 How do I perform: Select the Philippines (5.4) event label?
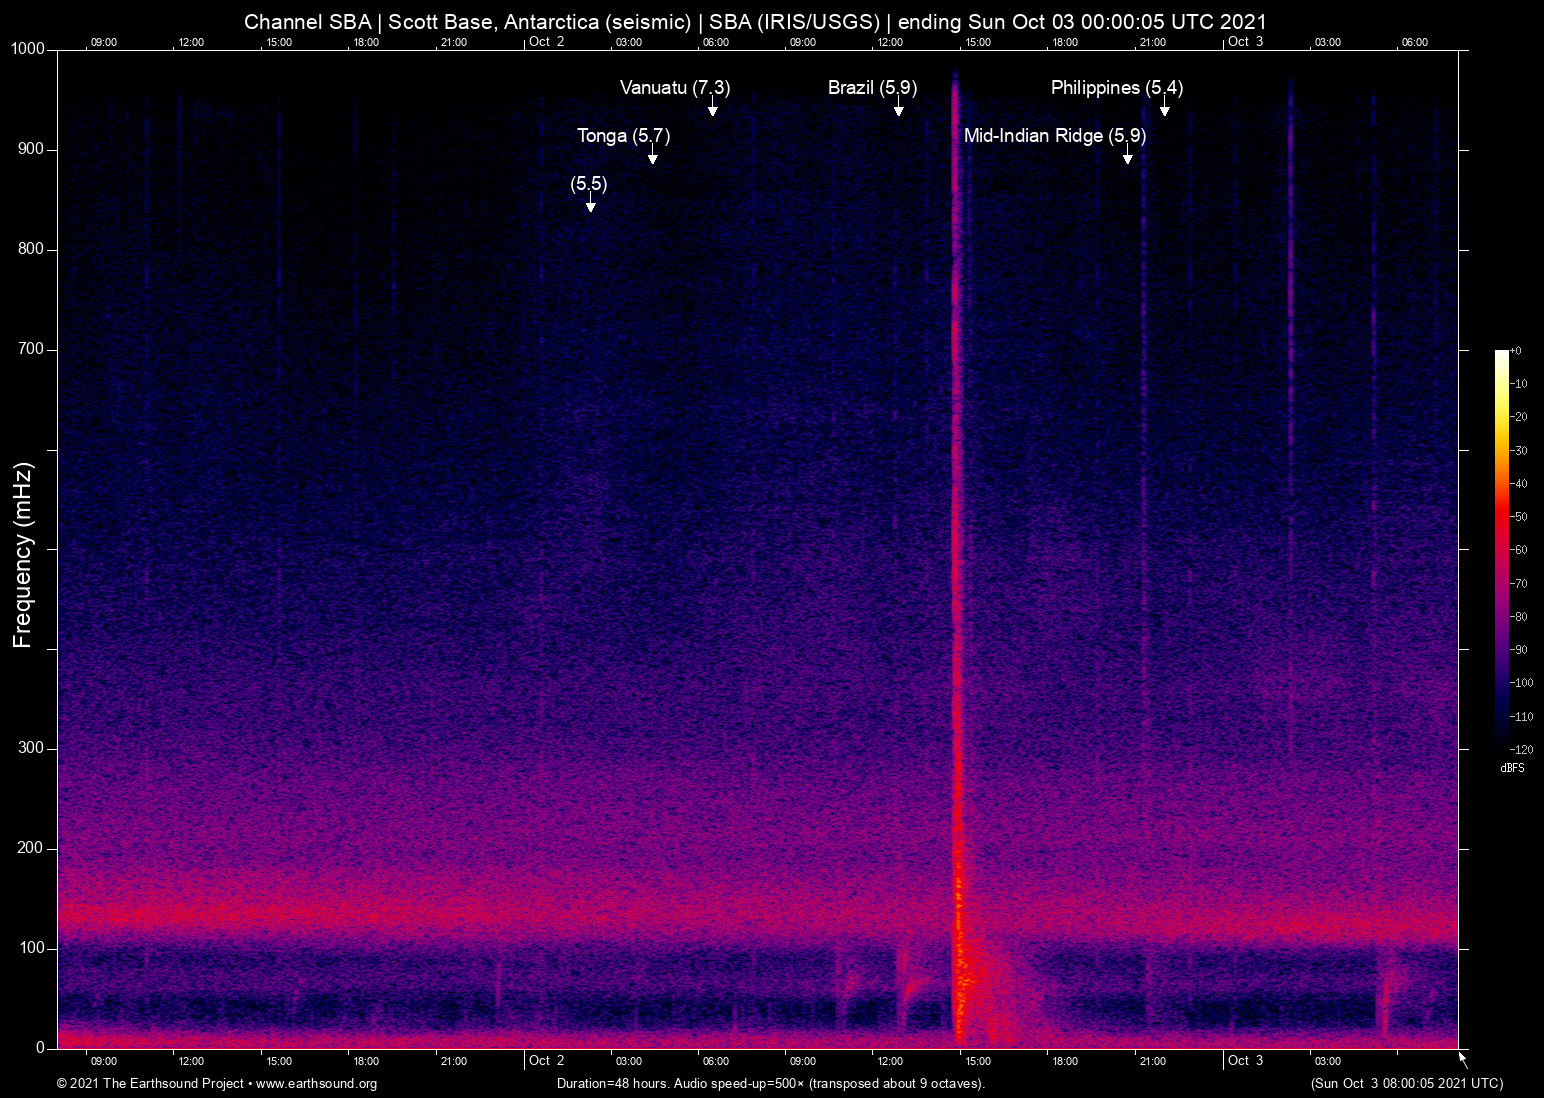[1116, 88]
